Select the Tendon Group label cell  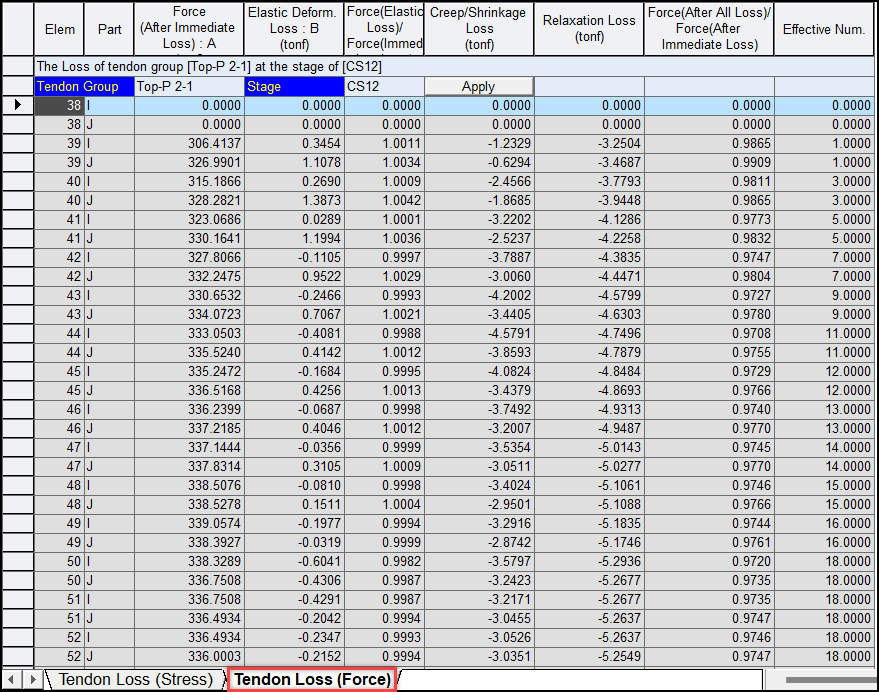[x=84, y=86]
